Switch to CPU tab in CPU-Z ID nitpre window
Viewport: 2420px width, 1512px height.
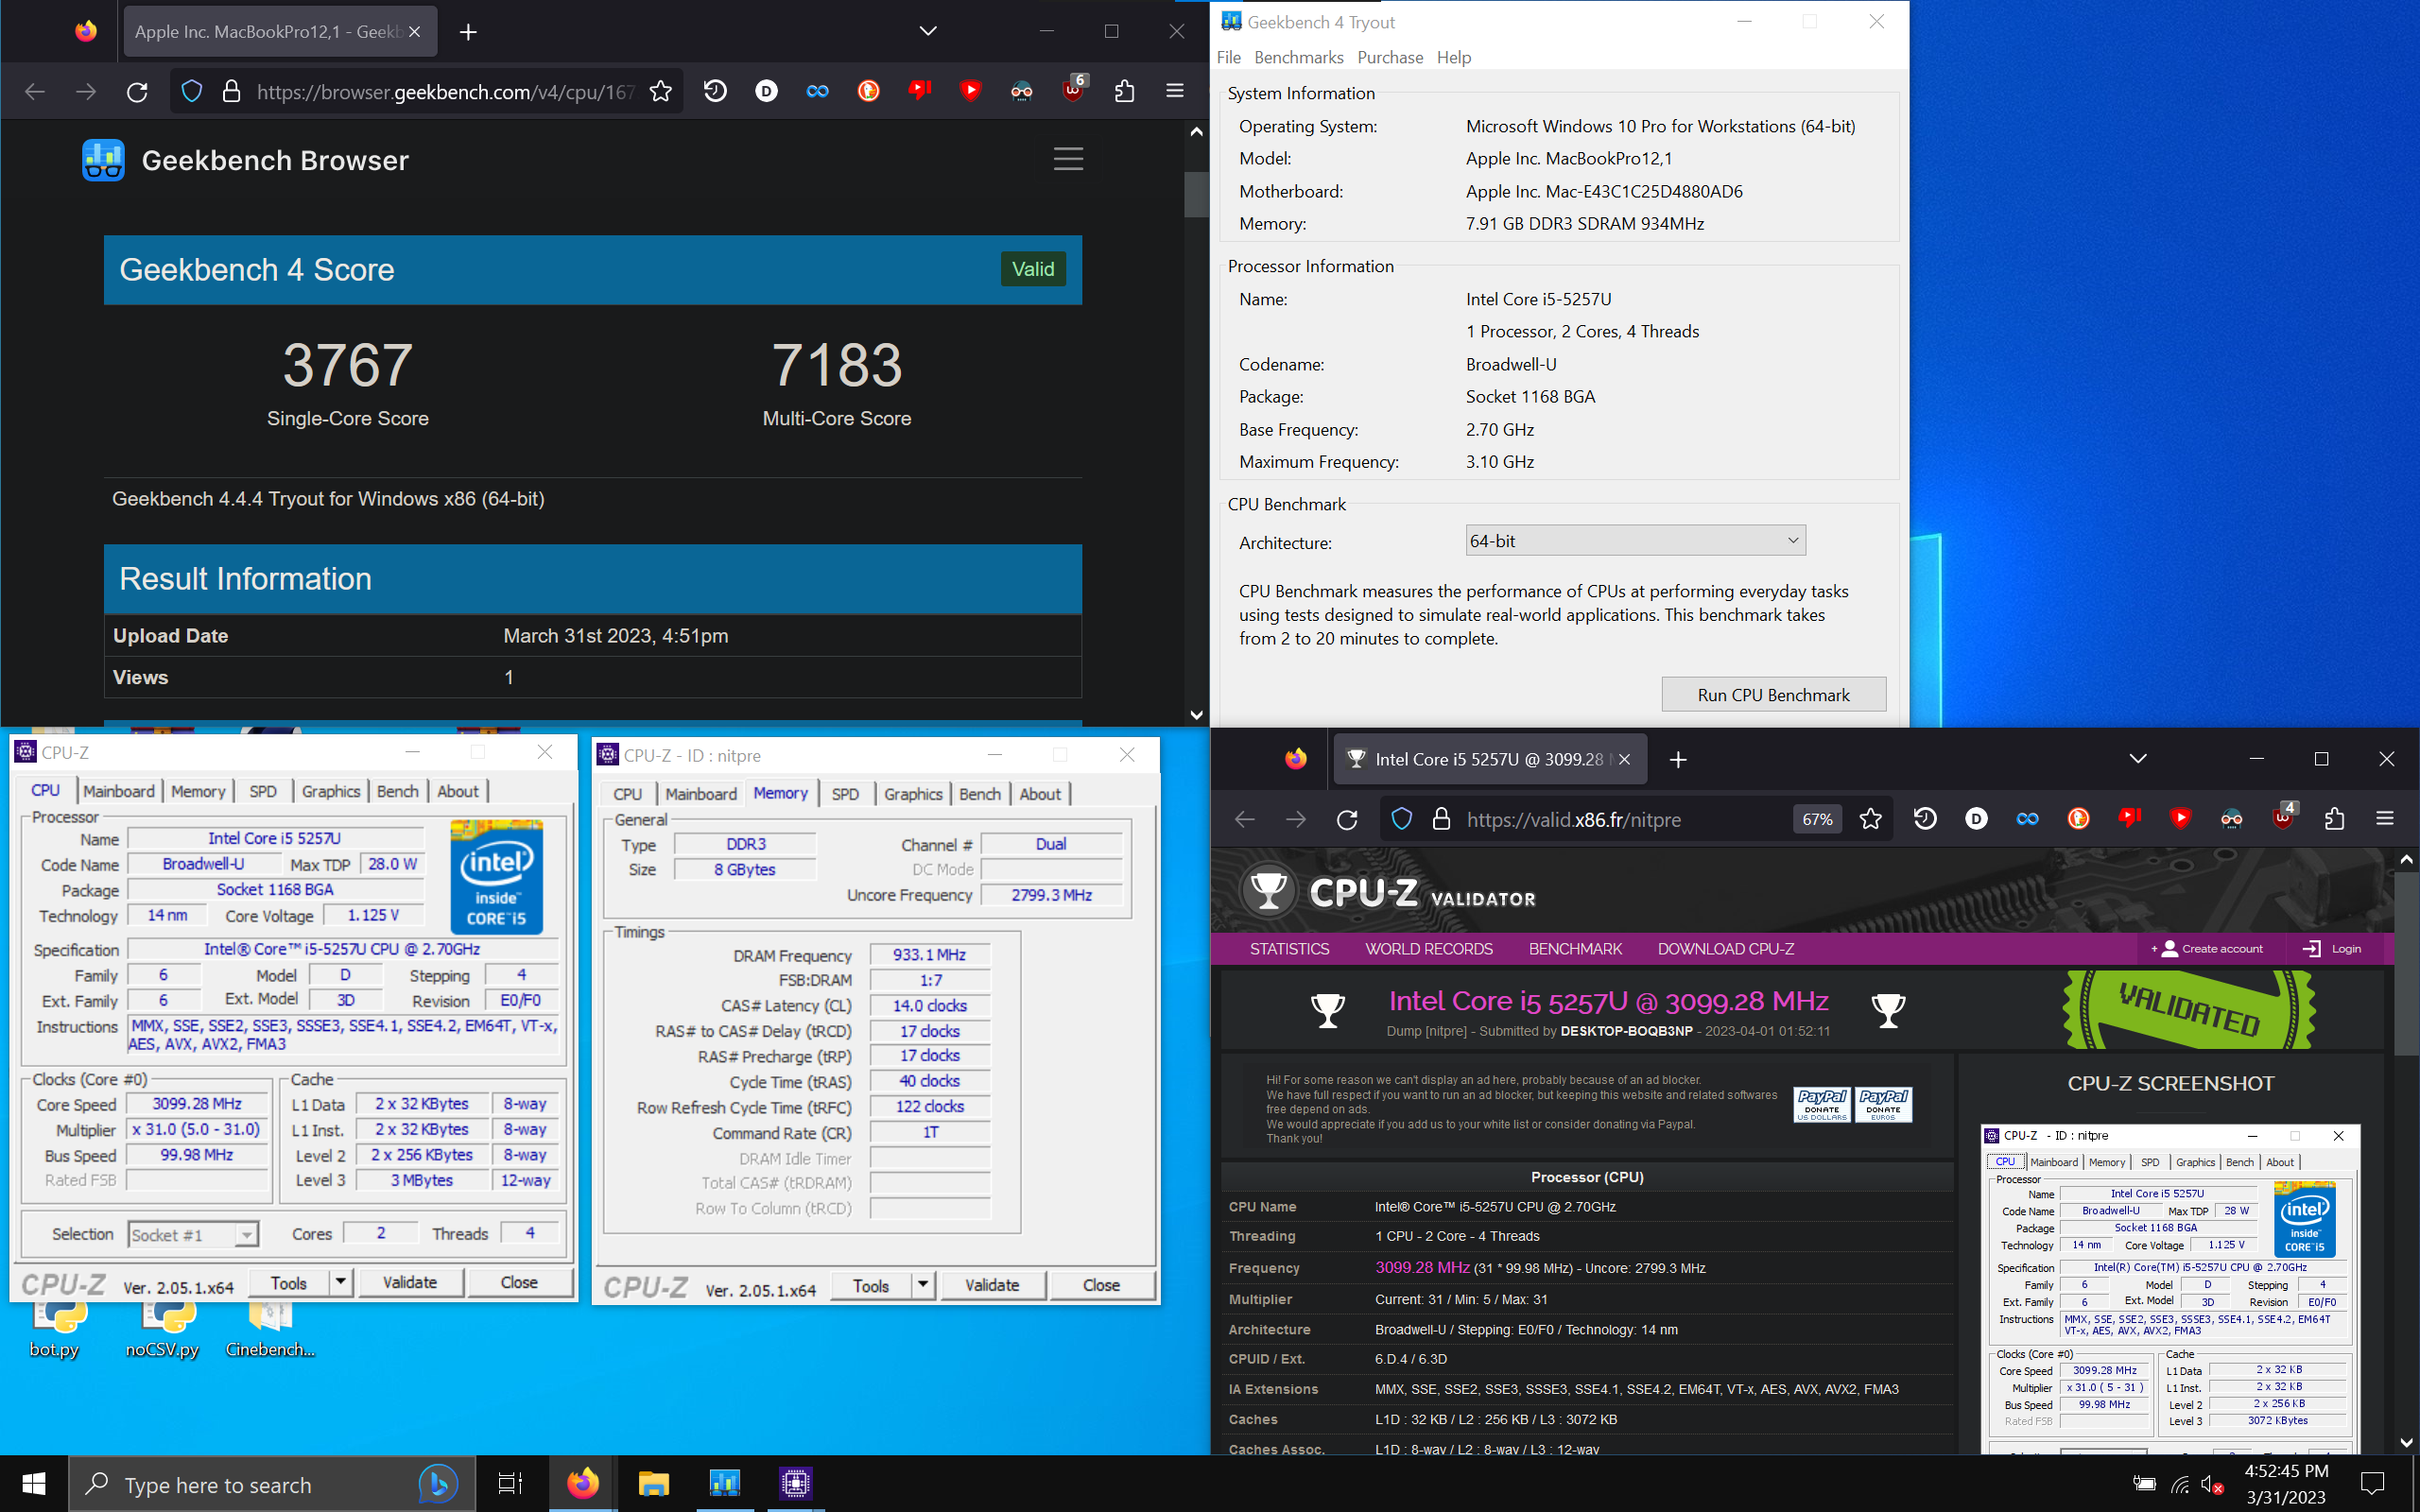628,794
